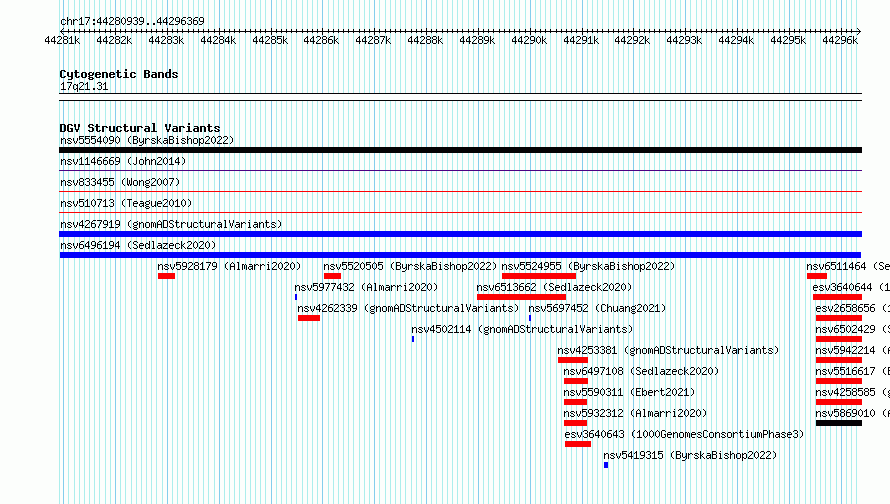Click the DGV Structural Variants track title

pyautogui.click(x=140, y=128)
